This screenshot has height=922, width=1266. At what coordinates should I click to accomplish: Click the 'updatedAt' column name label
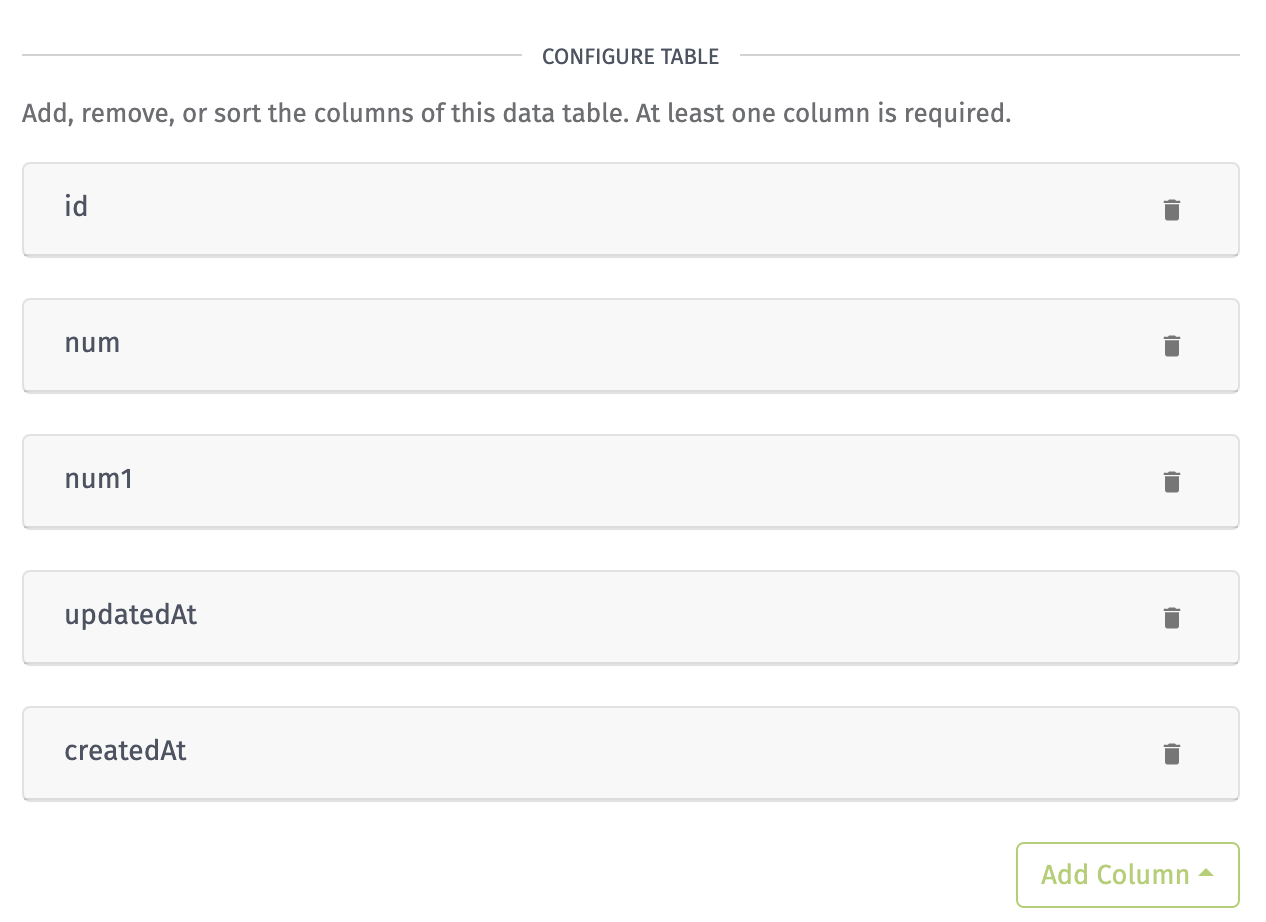point(131,615)
